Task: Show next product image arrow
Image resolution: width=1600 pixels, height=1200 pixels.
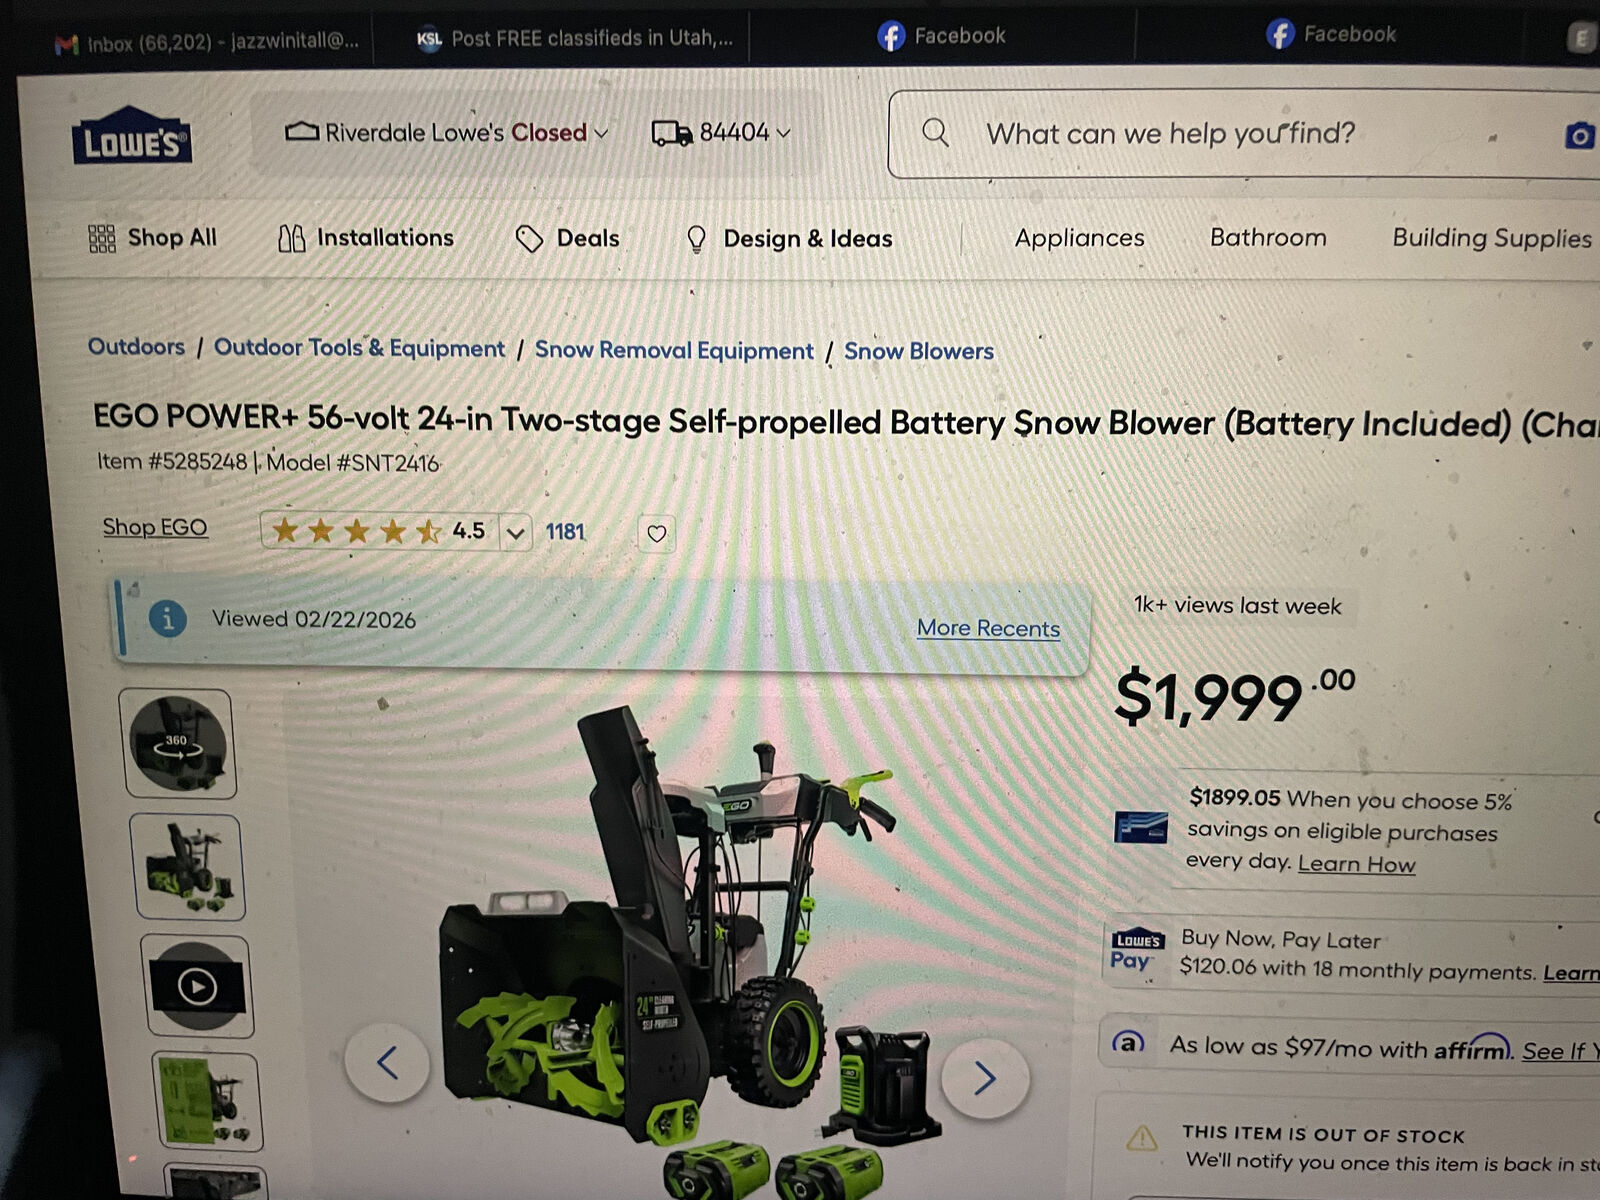Action: point(985,1077)
